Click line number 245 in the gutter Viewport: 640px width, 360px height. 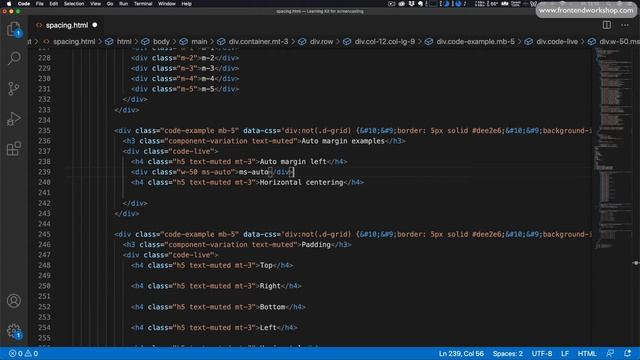(44, 234)
